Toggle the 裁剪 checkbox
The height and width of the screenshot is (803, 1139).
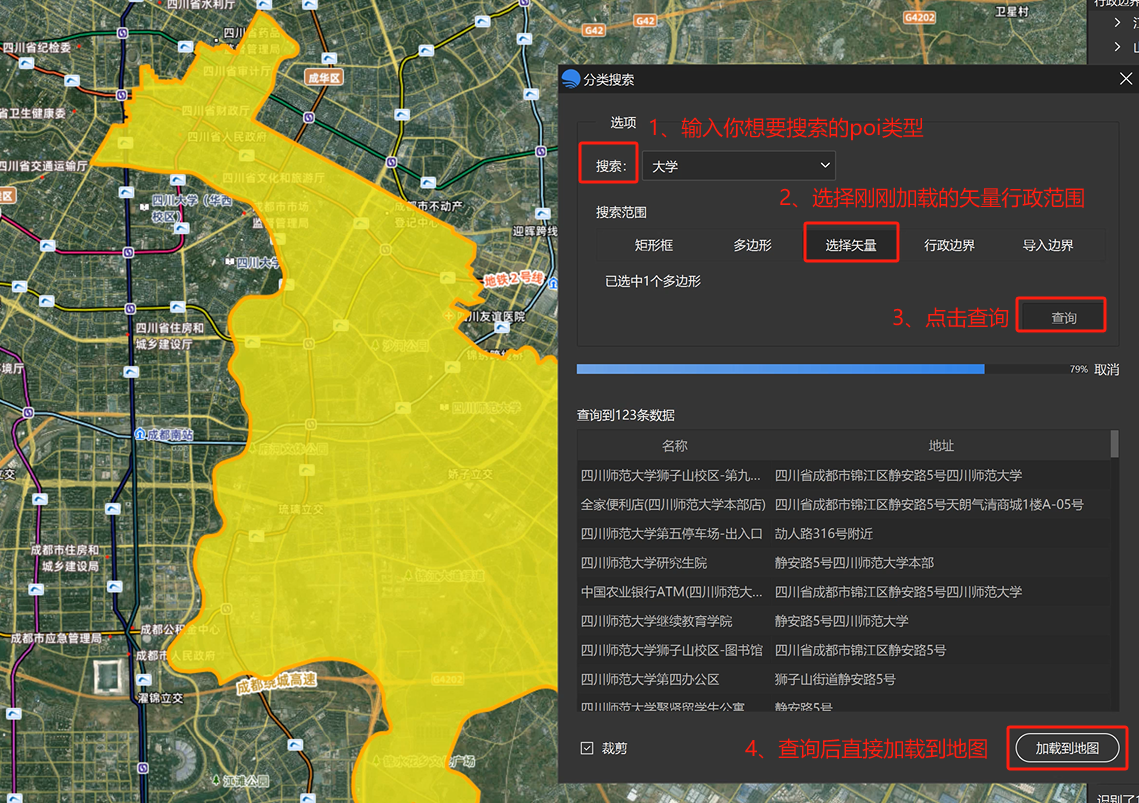(x=587, y=748)
